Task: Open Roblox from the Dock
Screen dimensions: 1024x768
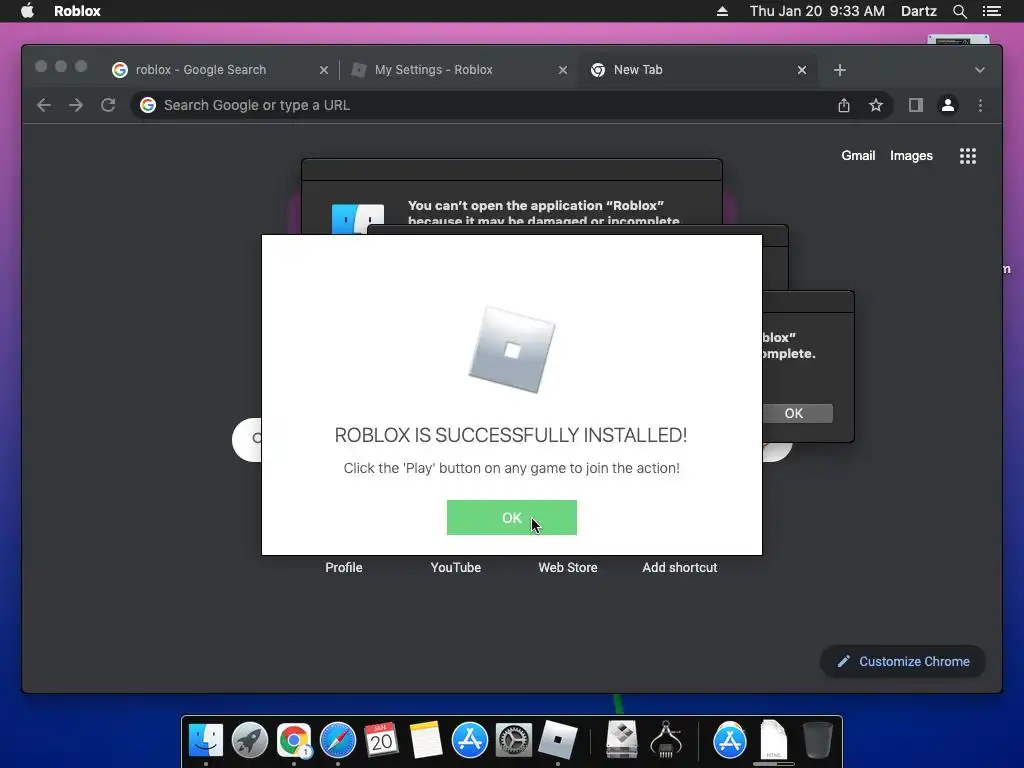Action: point(557,741)
